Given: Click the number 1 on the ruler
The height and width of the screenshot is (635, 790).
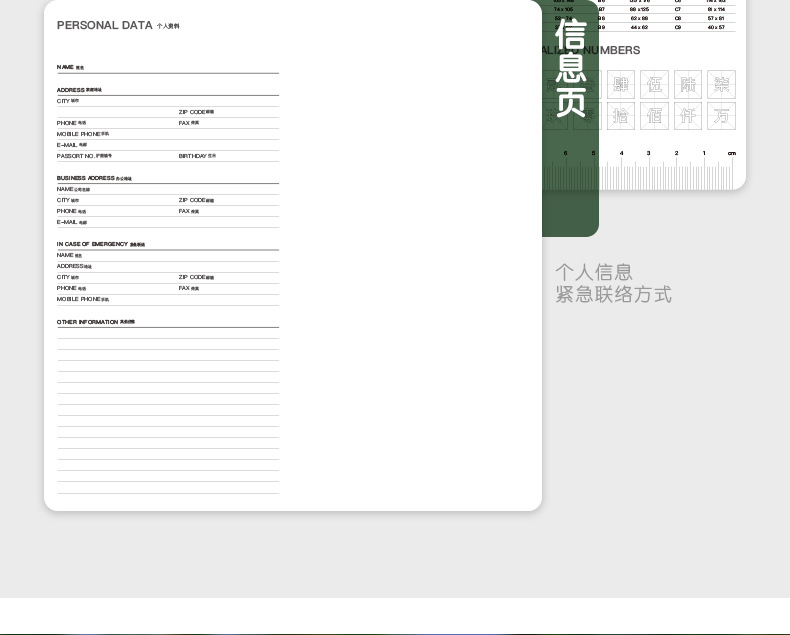Looking at the screenshot, I should (x=704, y=153).
